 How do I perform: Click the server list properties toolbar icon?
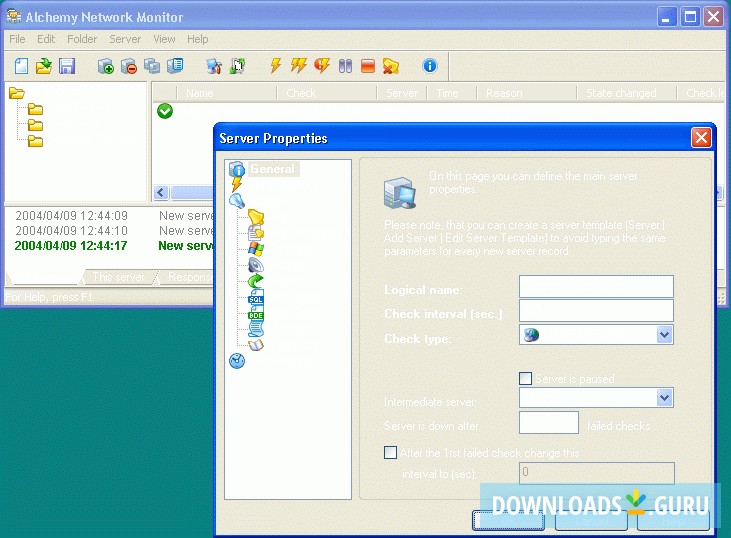pos(175,66)
